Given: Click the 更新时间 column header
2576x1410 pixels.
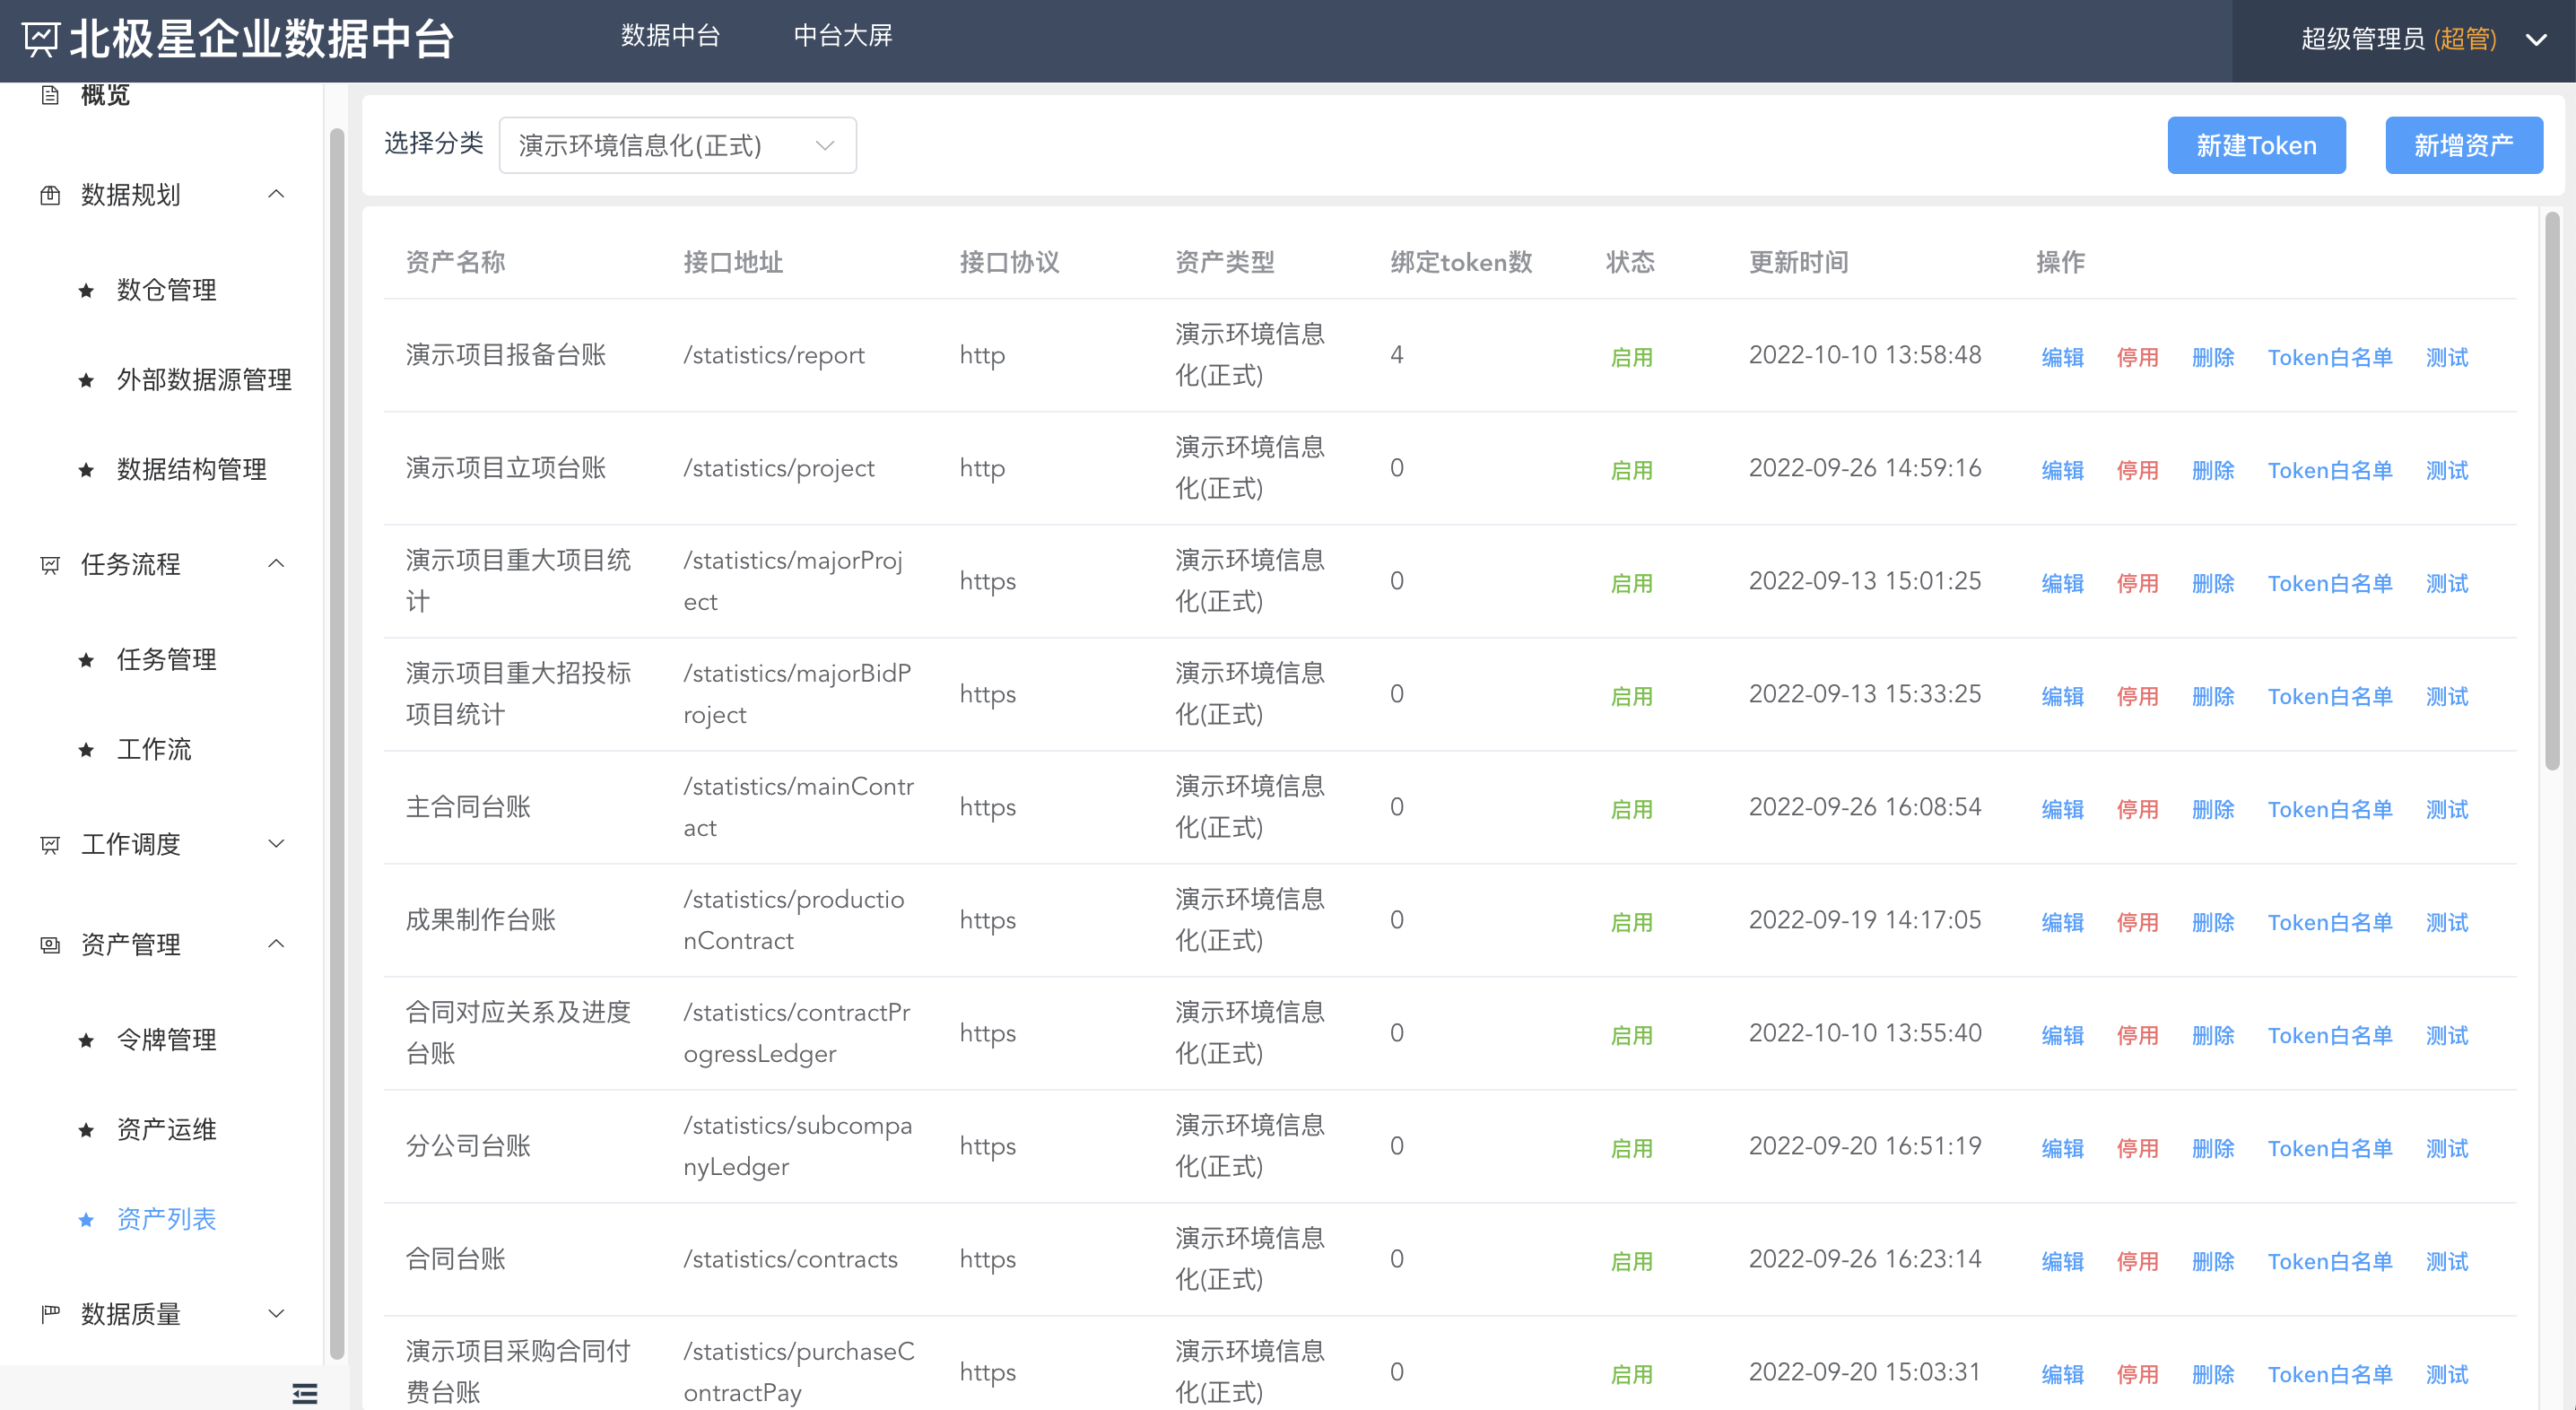Looking at the screenshot, I should (x=1798, y=262).
